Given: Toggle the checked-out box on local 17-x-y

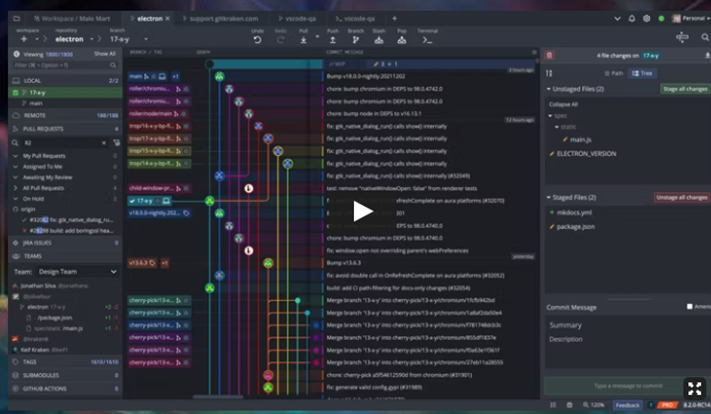Looking at the screenshot, I should (x=15, y=93).
